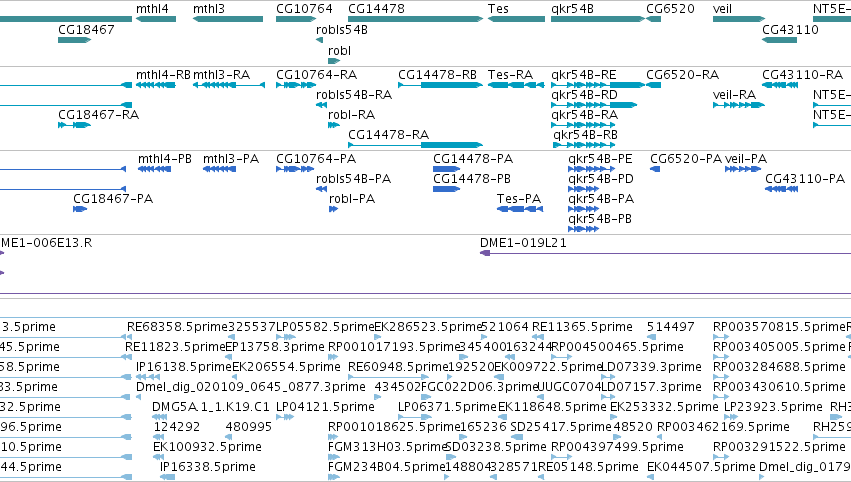Click the LP05582.5prime EST label
This screenshot has width=851, height=482.
tap(325, 327)
